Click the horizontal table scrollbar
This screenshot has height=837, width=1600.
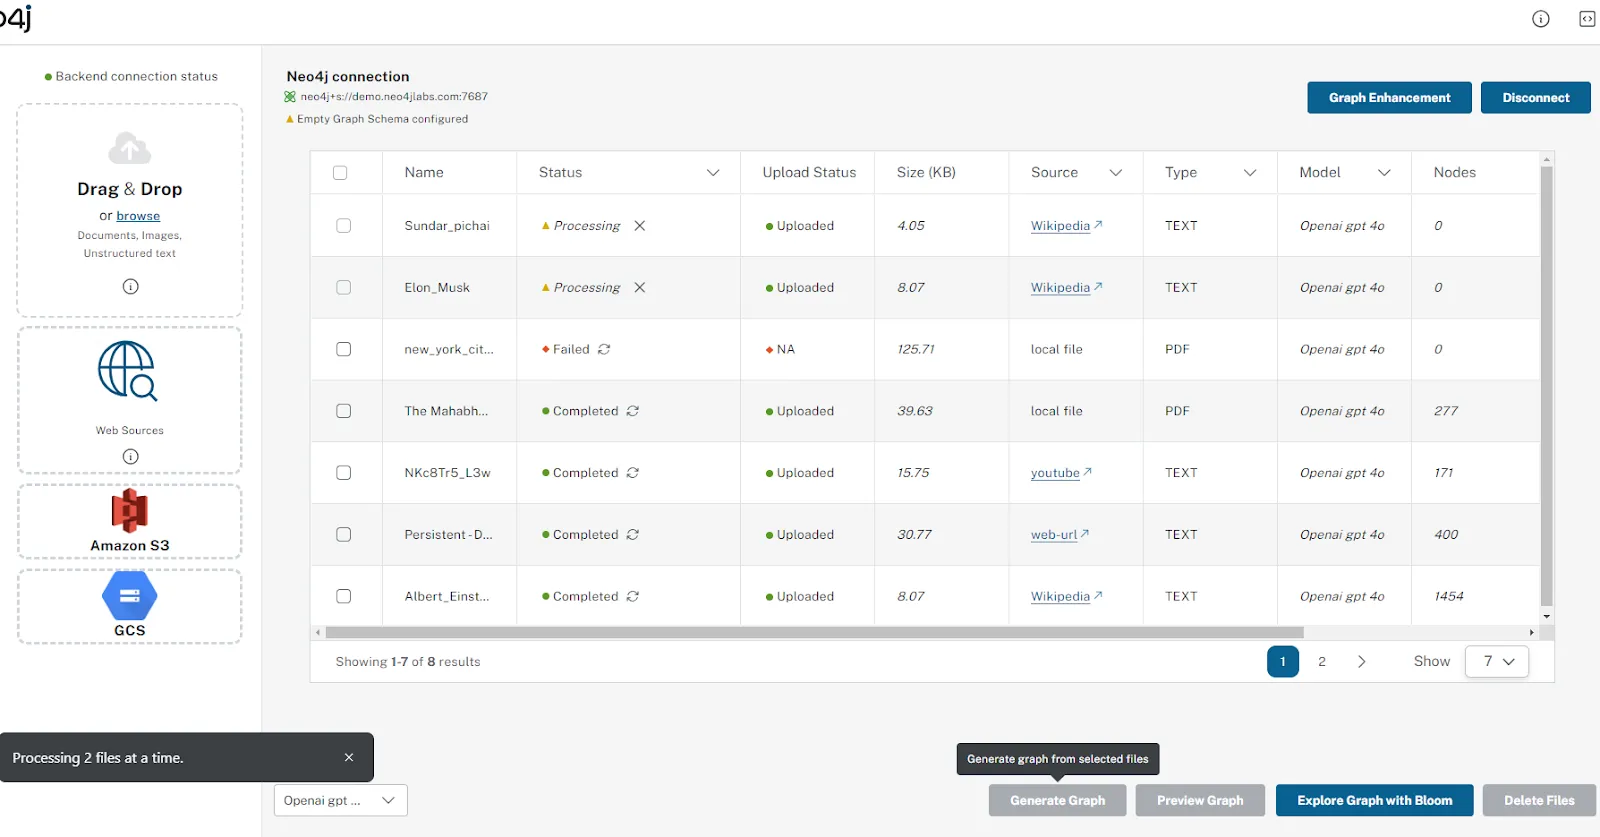(814, 632)
